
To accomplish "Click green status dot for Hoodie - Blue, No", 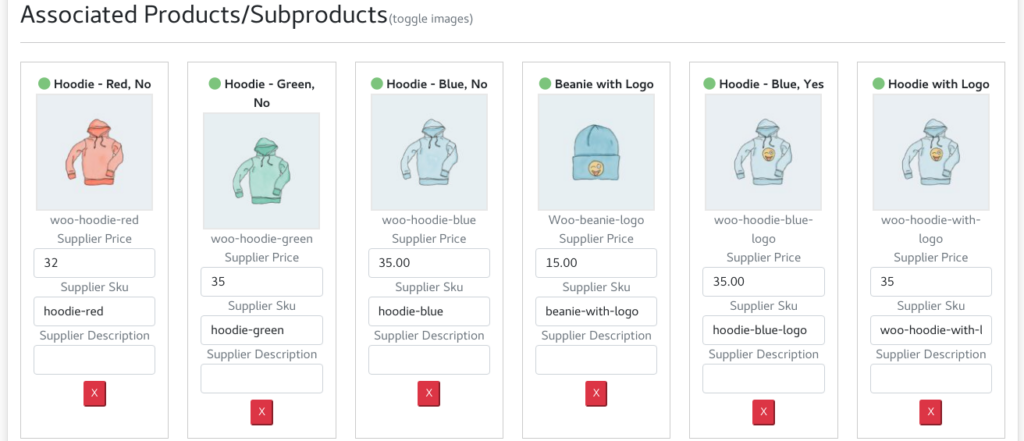I will point(377,84).
